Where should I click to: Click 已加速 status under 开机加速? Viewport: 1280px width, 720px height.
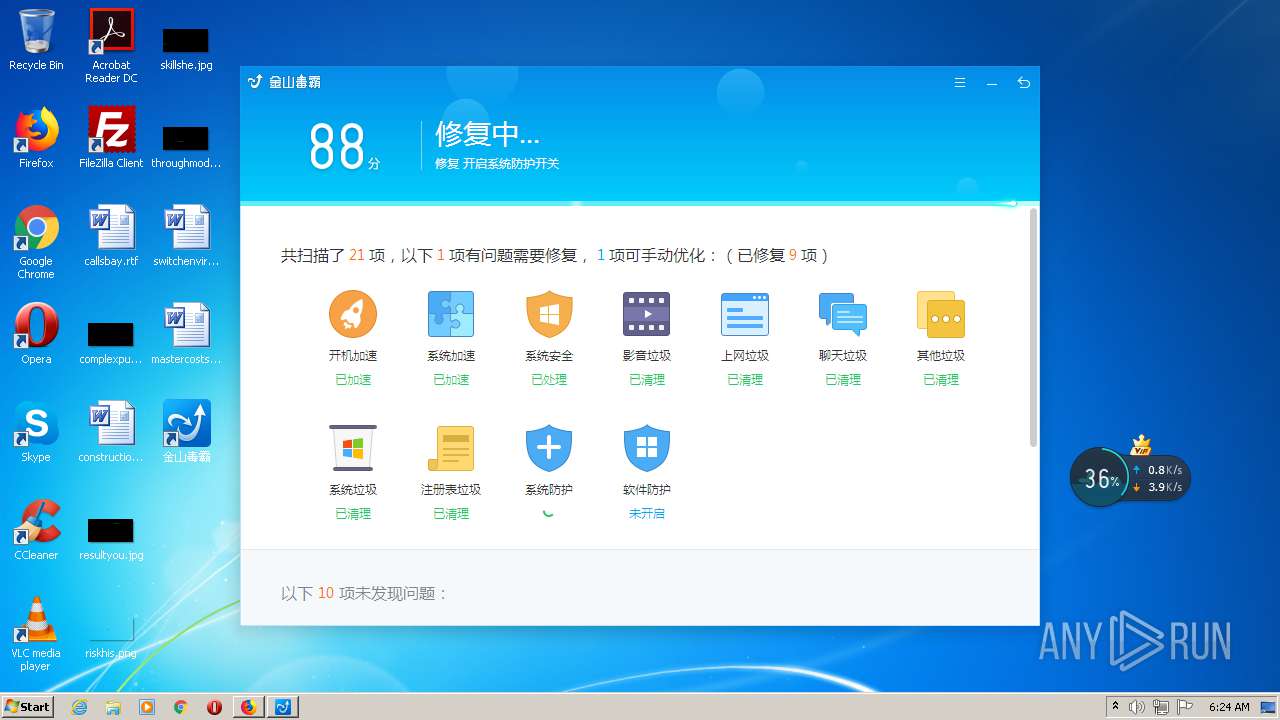(353, 379)
